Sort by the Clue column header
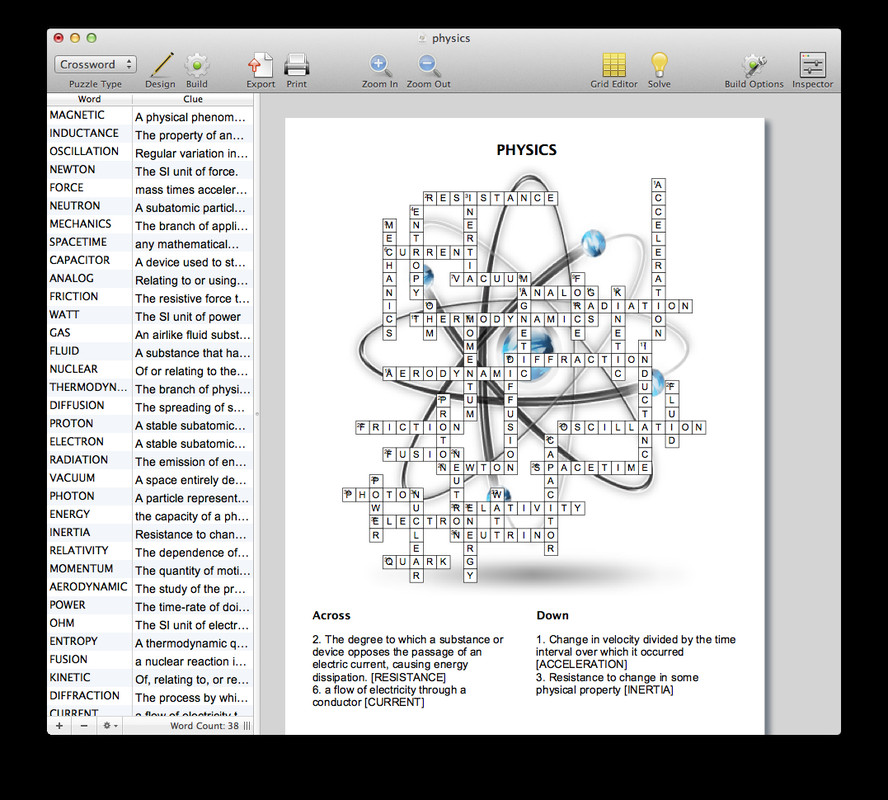 point(193,99)
